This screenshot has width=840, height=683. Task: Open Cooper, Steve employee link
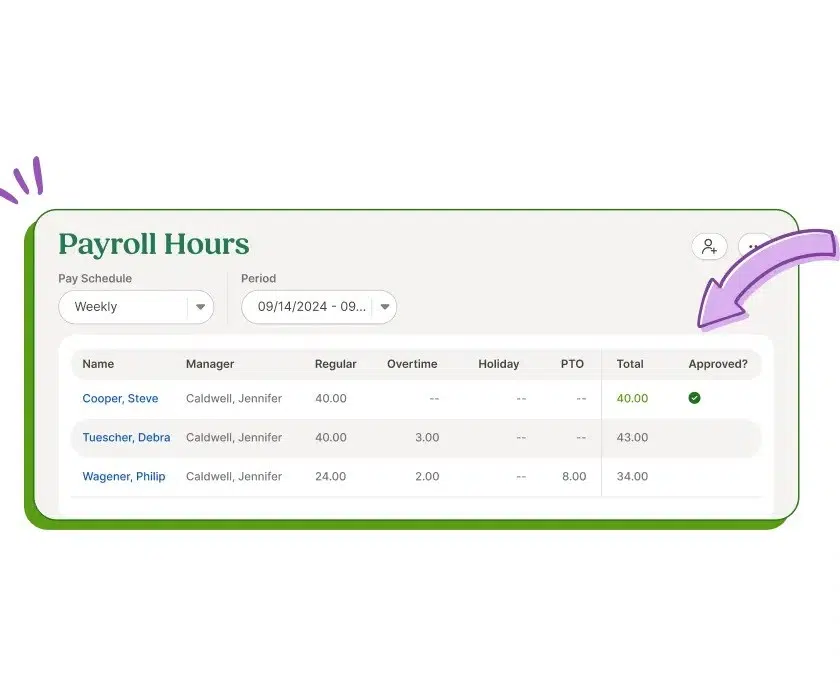point(120,398)
